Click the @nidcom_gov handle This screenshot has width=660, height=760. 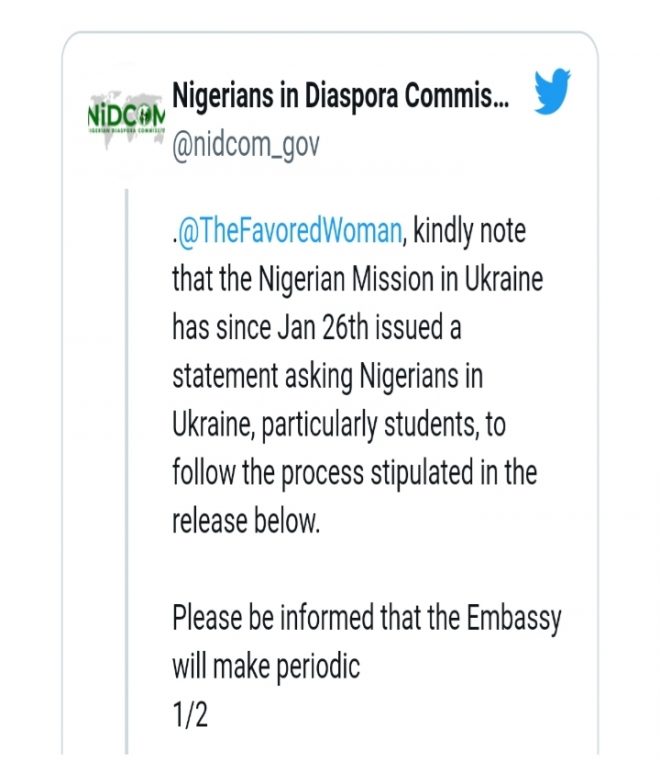(246, 145)
